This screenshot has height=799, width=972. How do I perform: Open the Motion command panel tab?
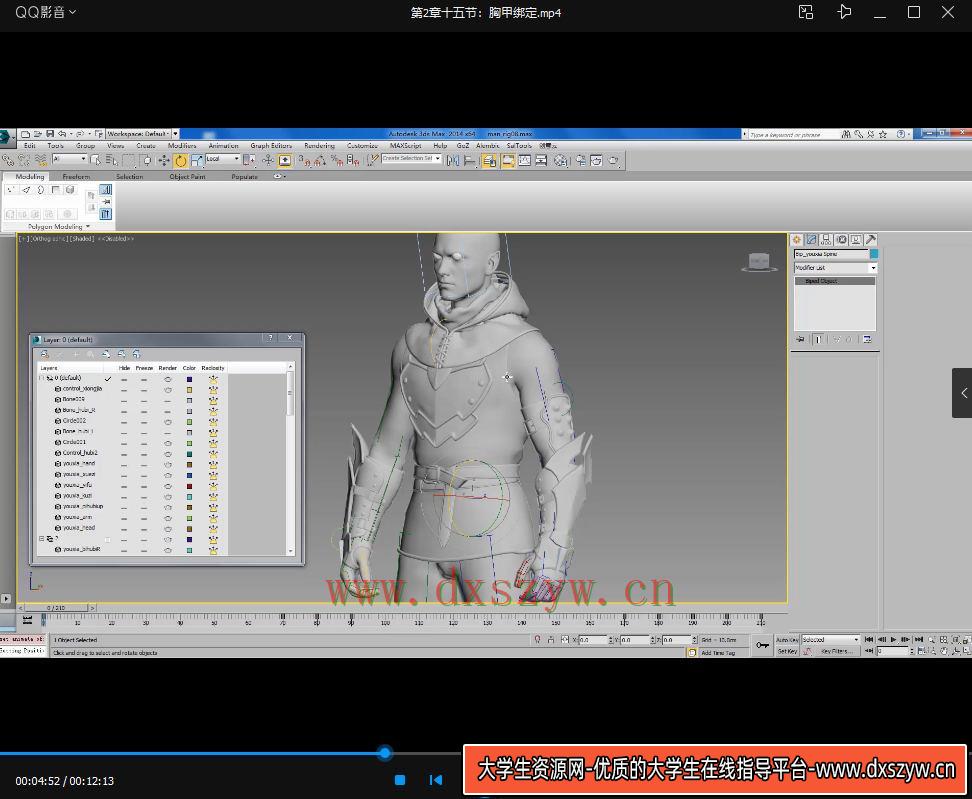(x=841, y=239)
